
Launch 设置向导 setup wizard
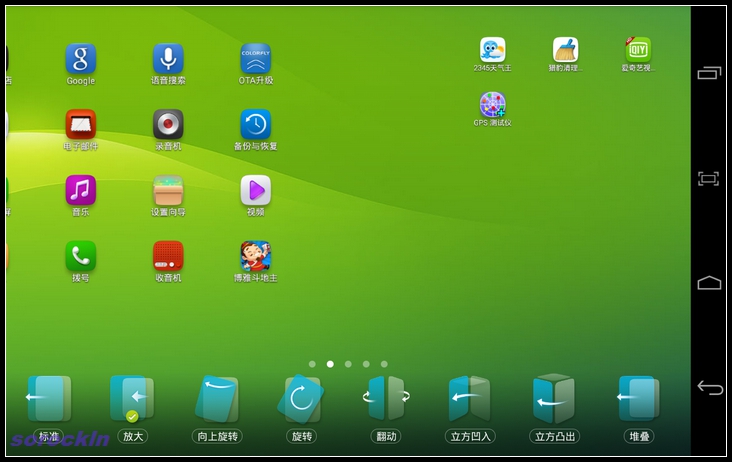coord(168,190)
